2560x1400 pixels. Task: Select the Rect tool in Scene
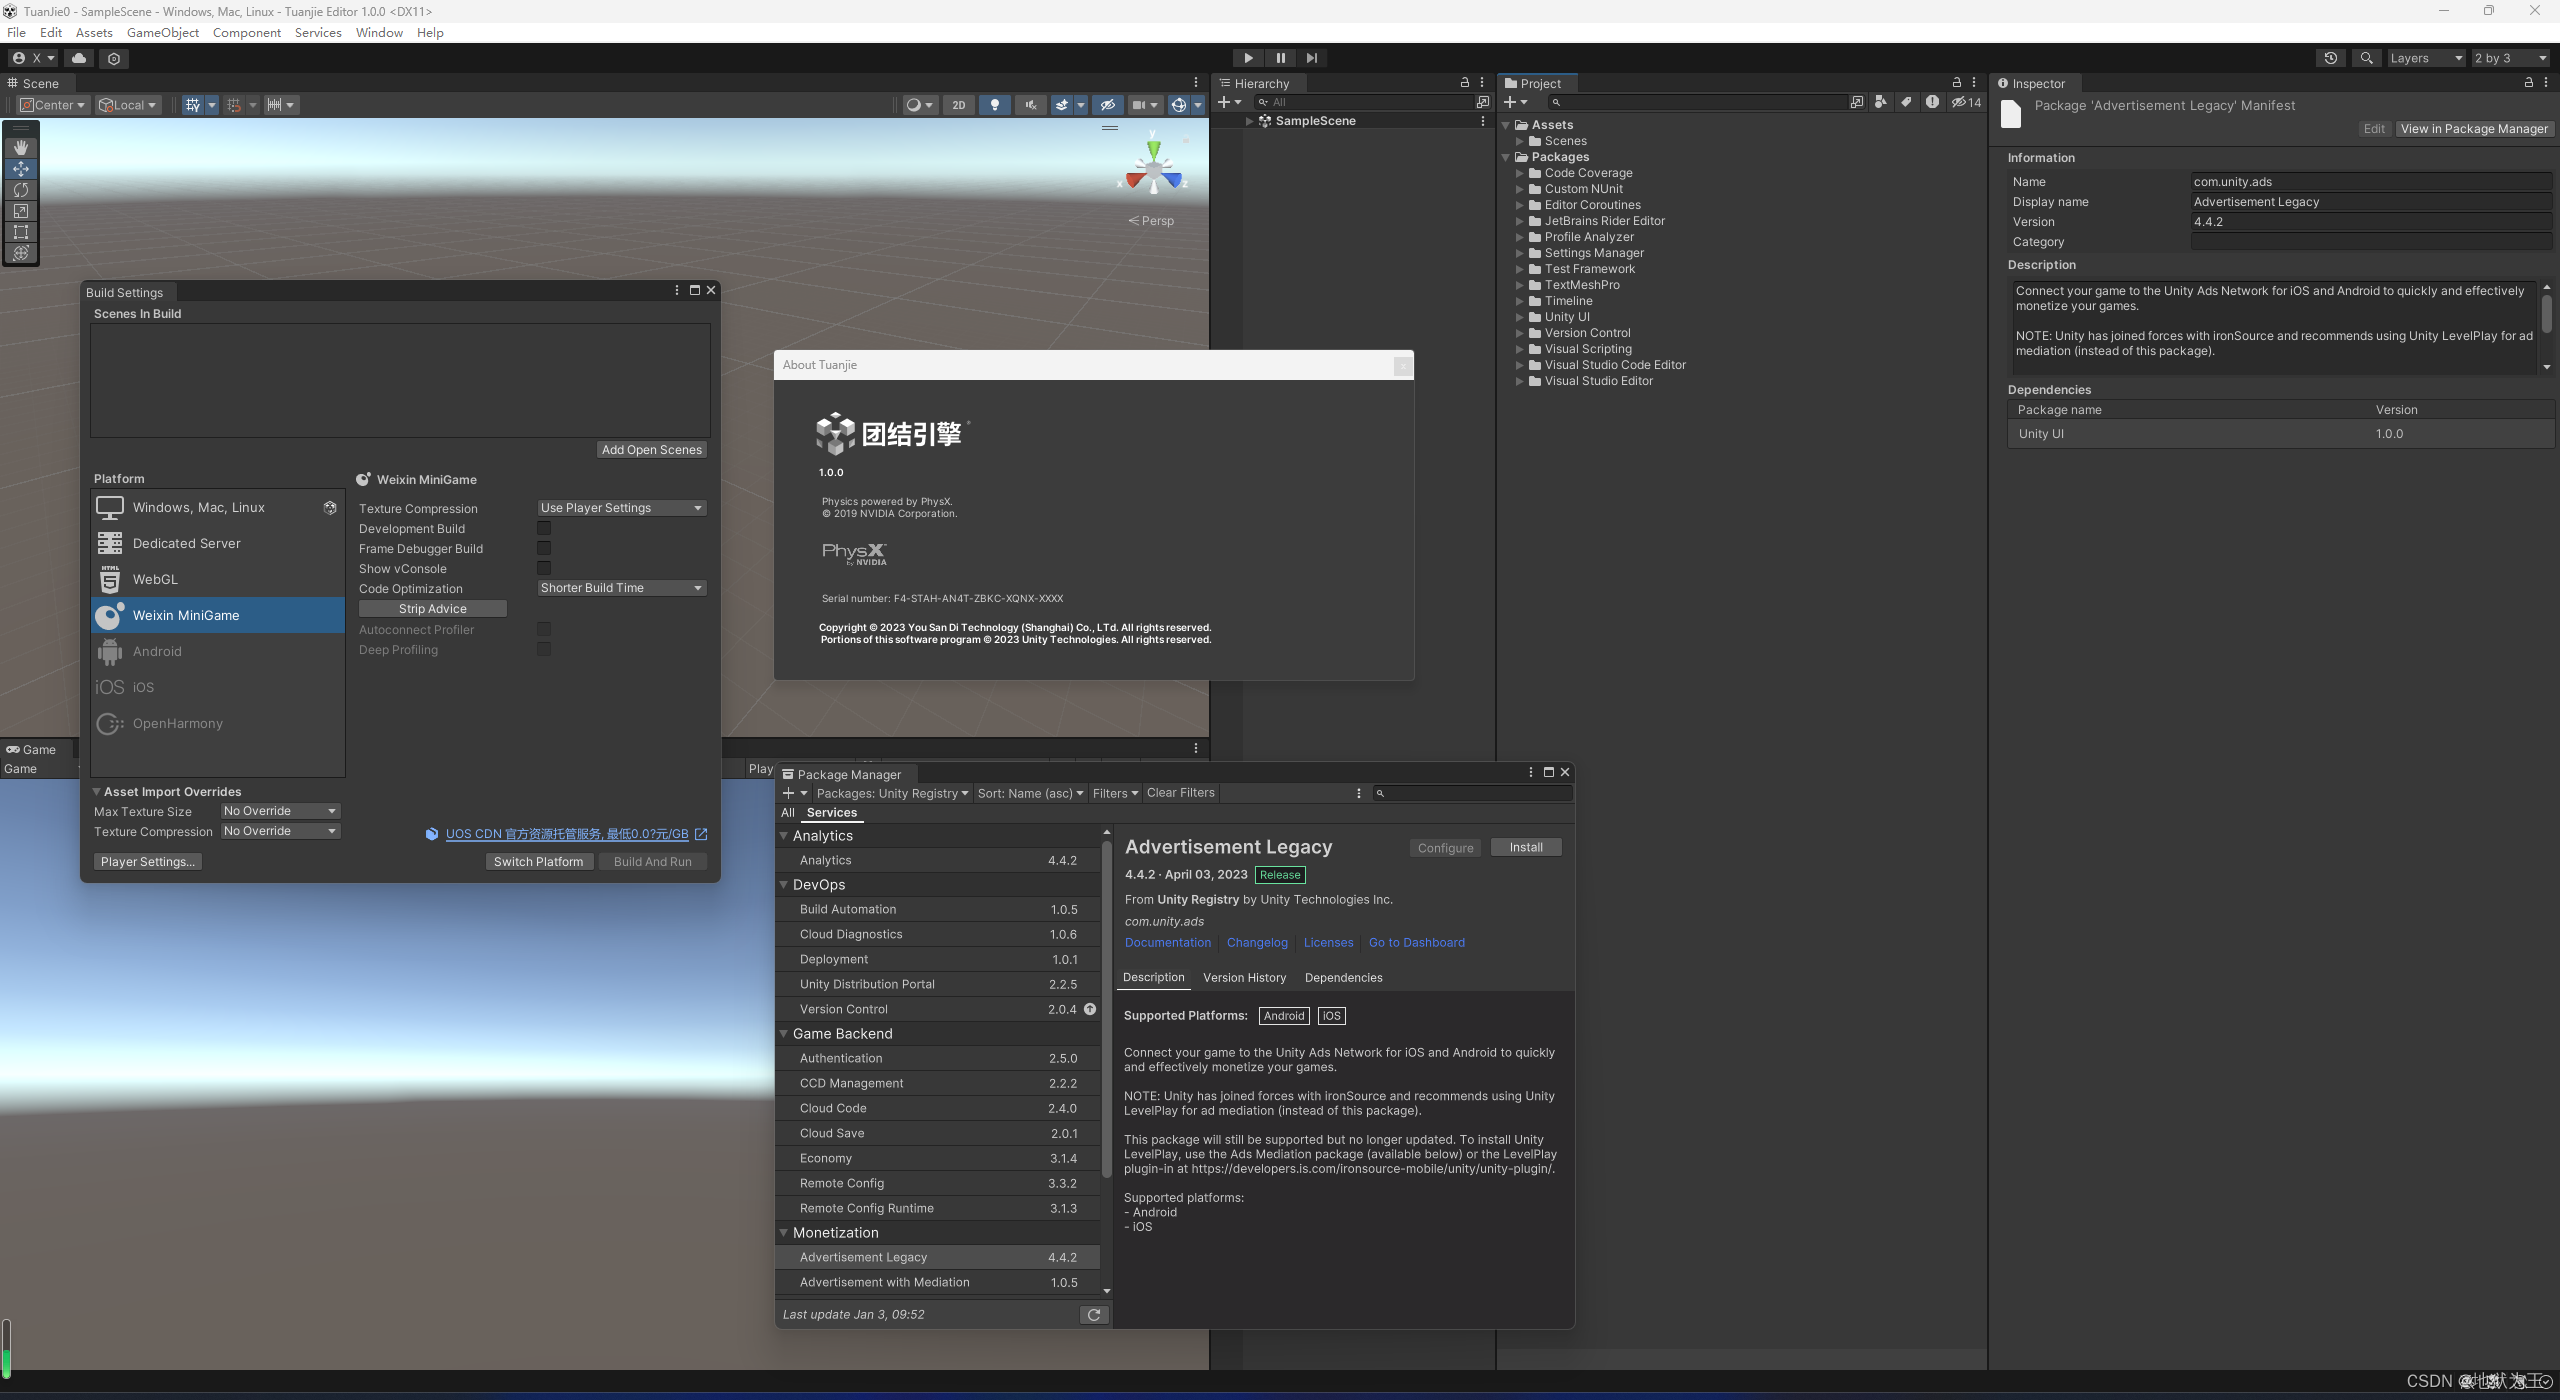pos(21,231)
